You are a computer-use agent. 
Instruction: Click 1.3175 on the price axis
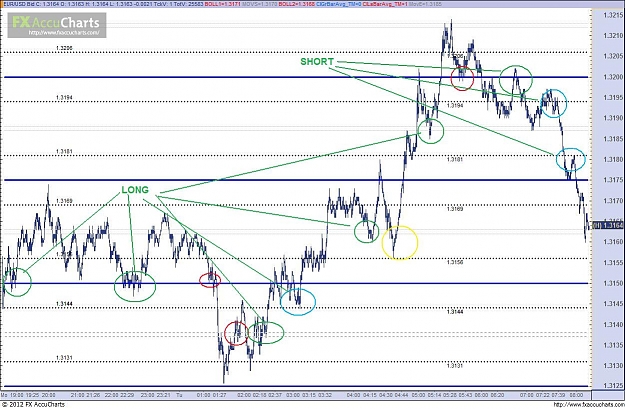(613, 180)
